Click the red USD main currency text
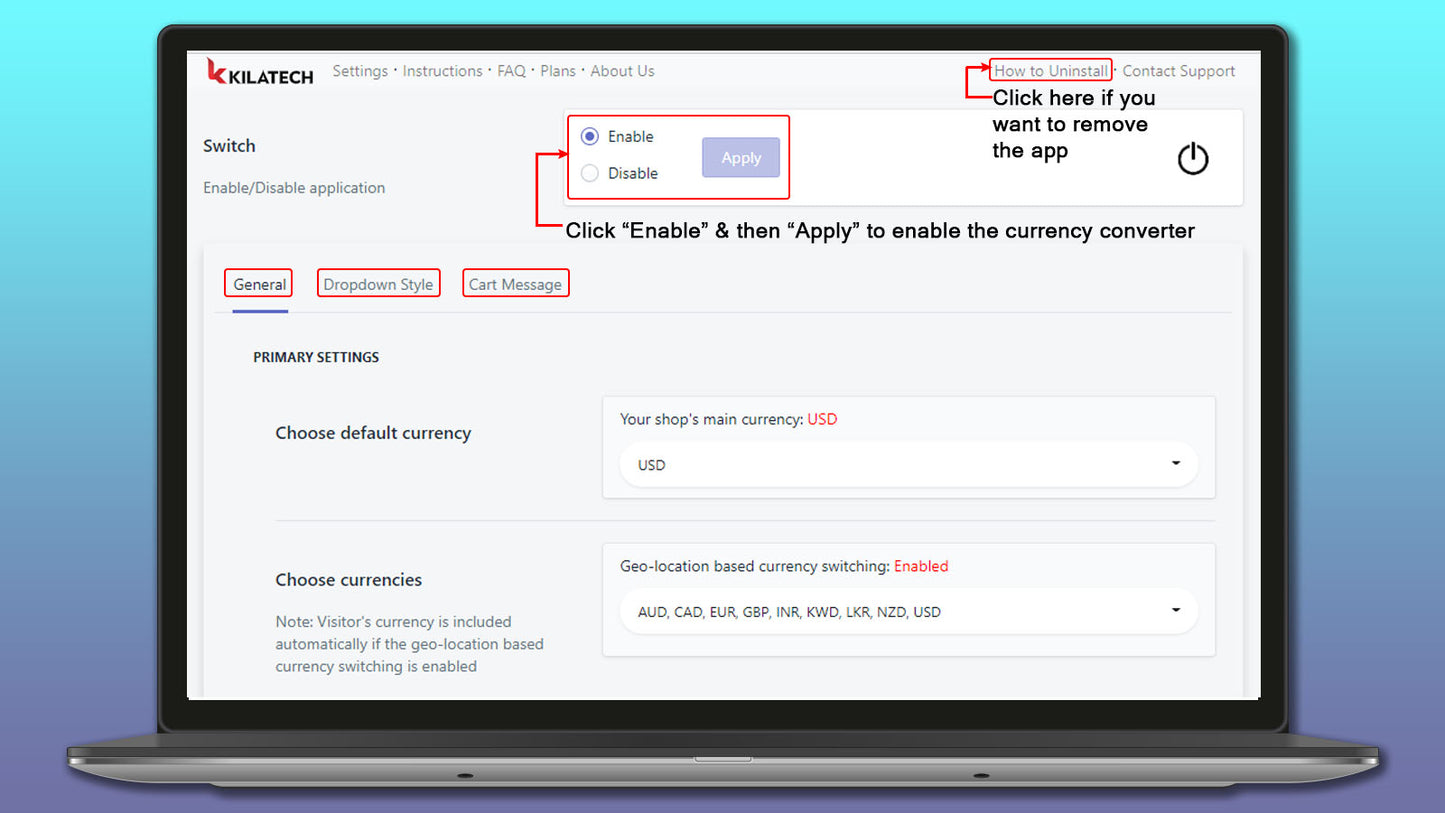The image size is (1445, 813). 822,420
